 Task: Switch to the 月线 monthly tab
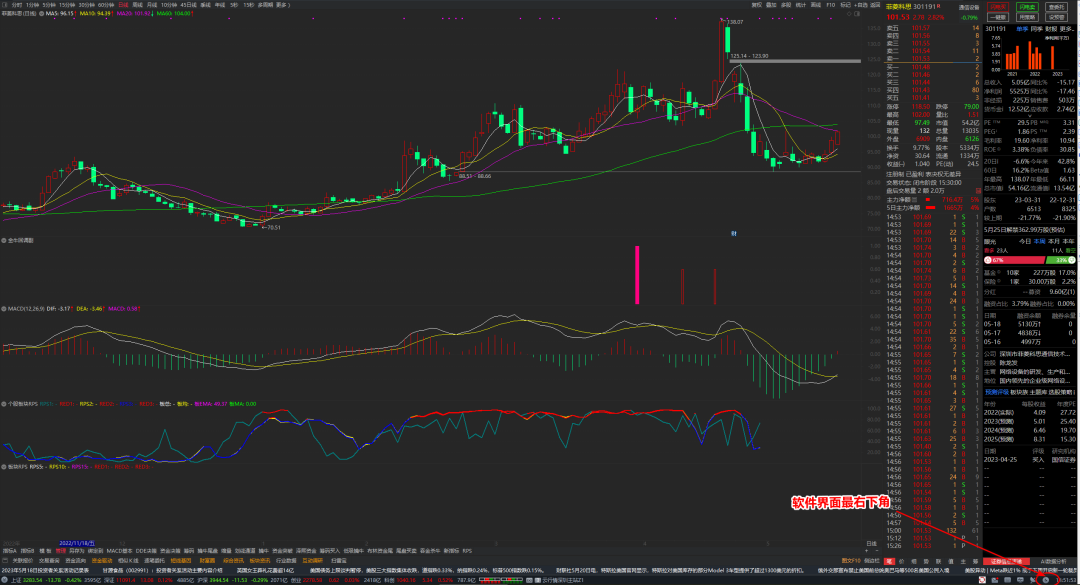click(x=152, y=5)
